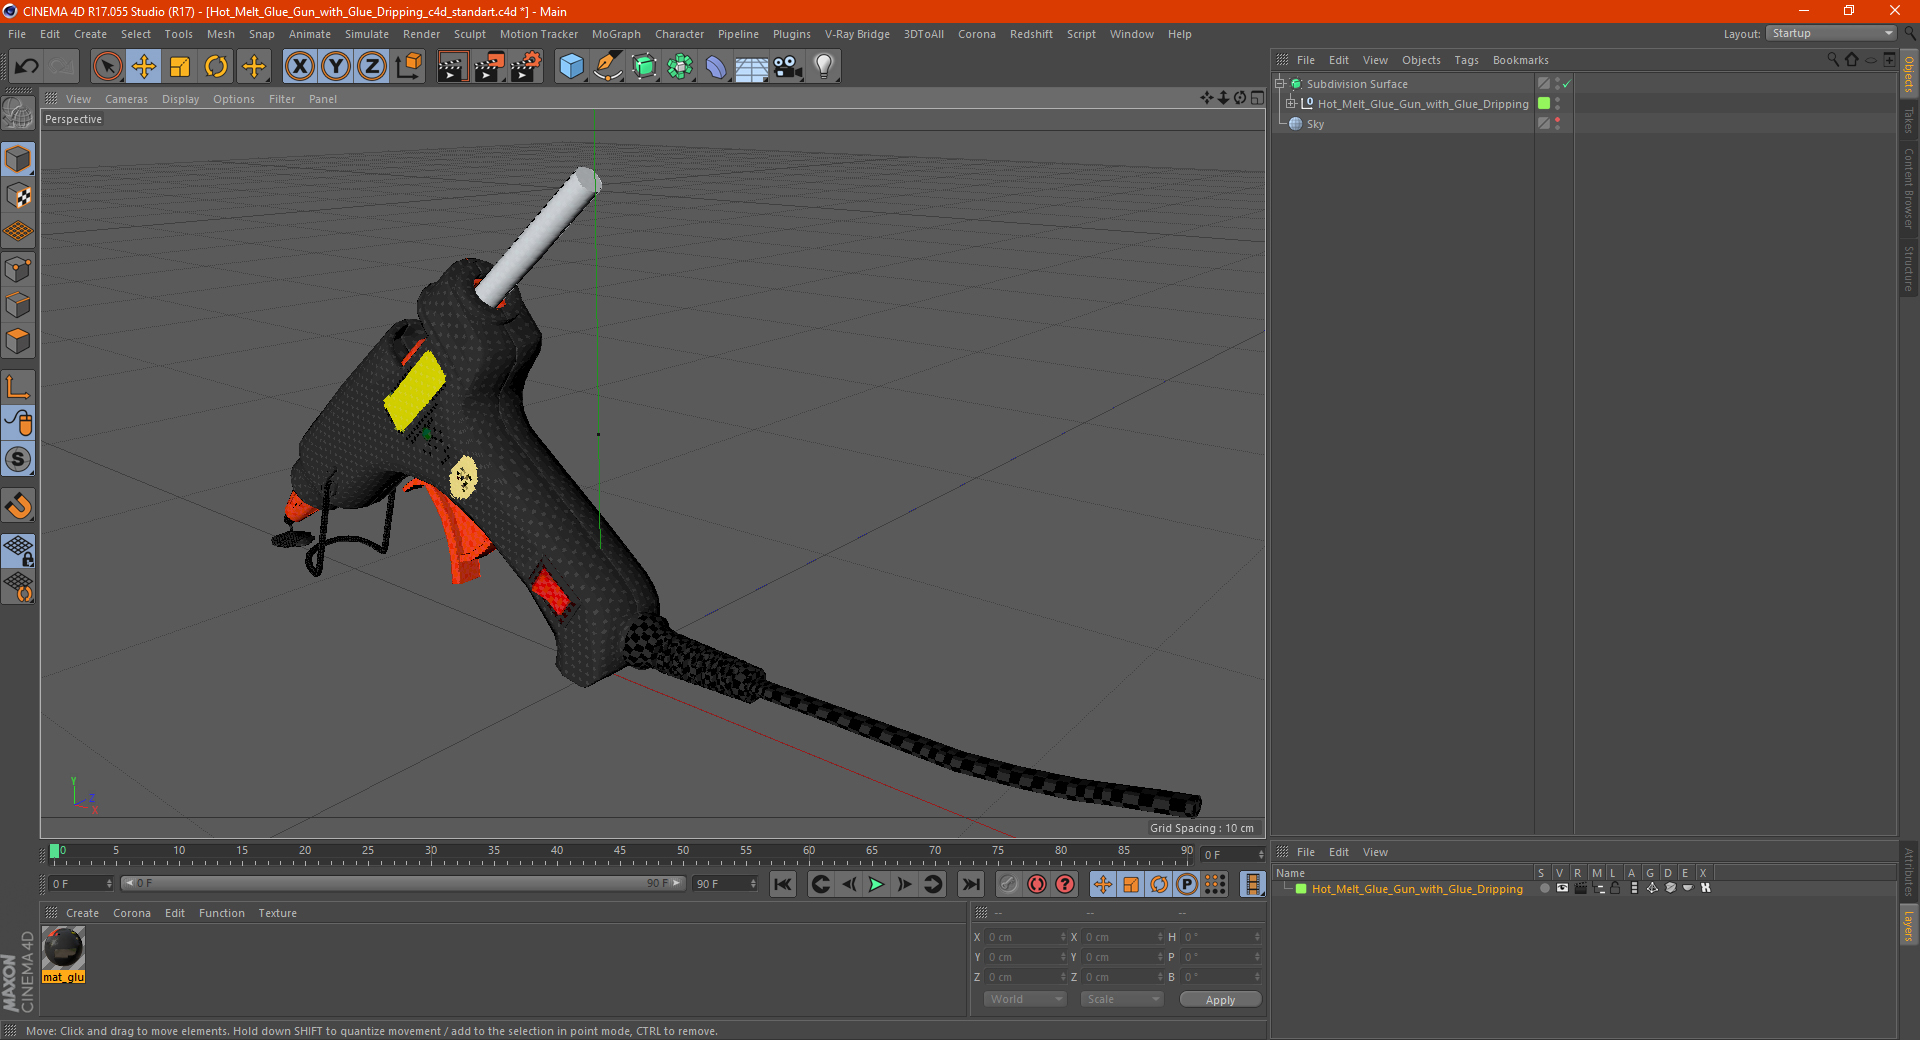Activate the Scale tool in top toolbar

pyautogui.click(x=180, y=67)
